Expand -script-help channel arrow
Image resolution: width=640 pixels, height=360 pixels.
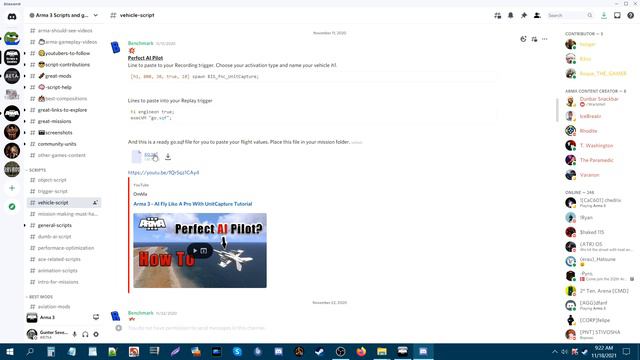(25, 87)
